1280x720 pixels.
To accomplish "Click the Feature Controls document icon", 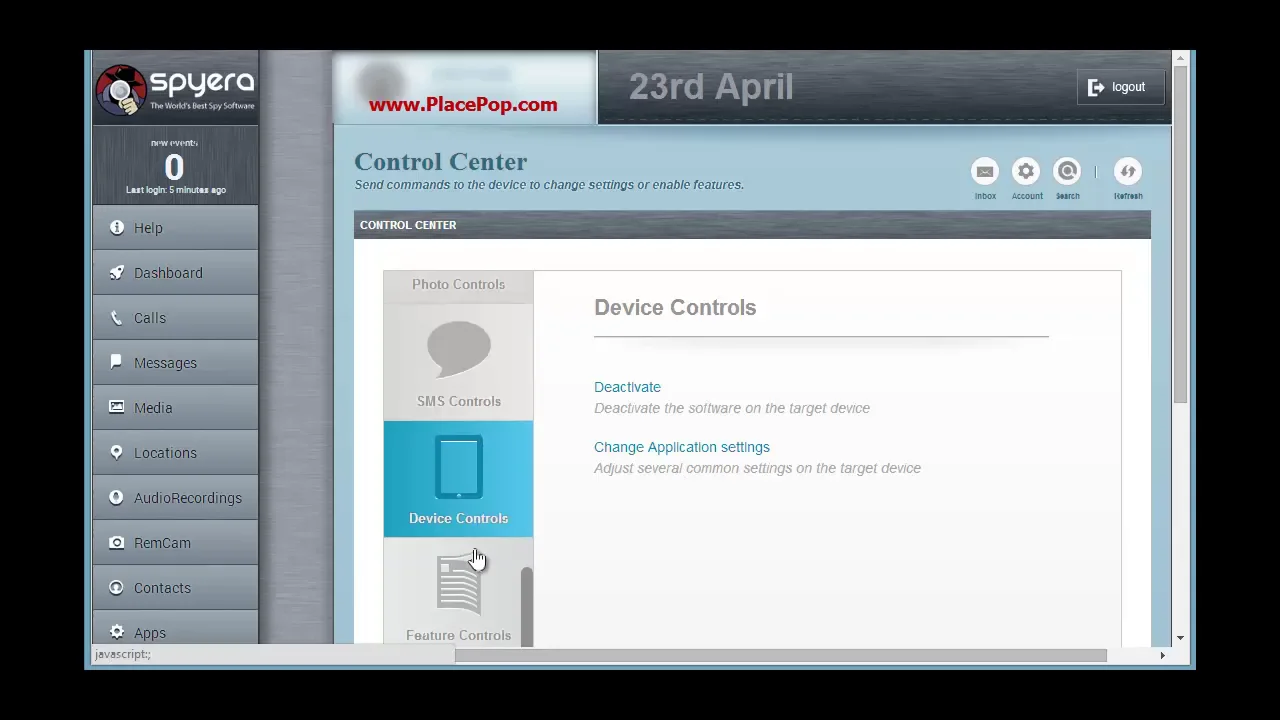I will (x=459, y=585).
